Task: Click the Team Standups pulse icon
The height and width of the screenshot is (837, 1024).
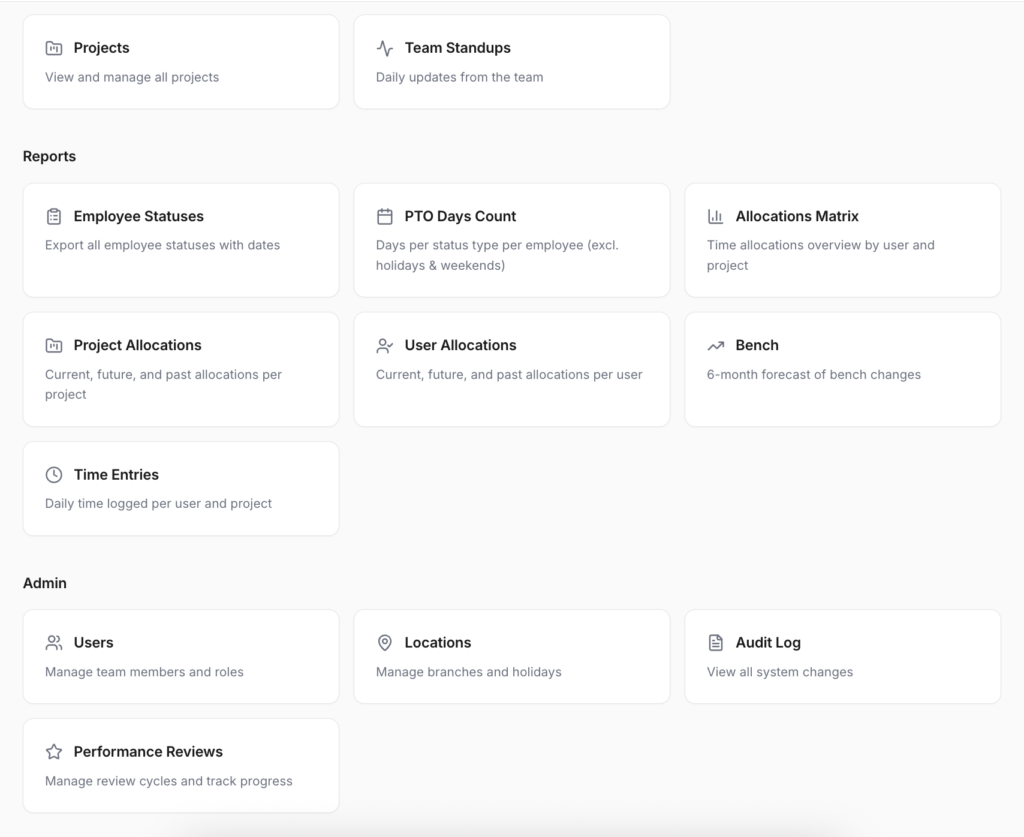Action: tap(384, 47)
